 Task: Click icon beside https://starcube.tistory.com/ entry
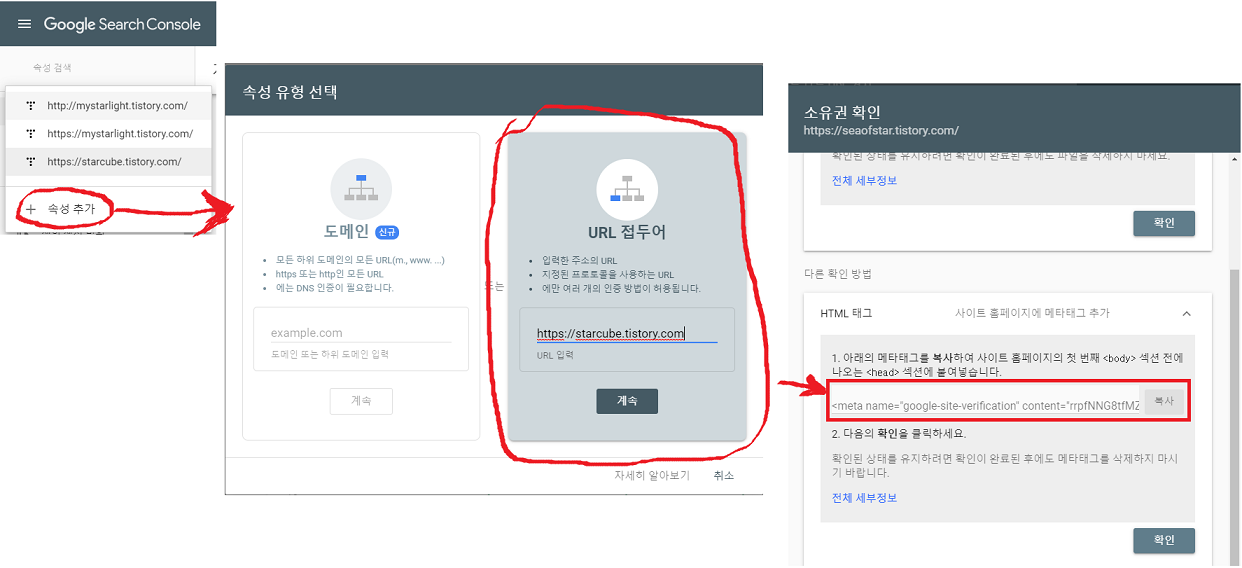pos(31,162)
